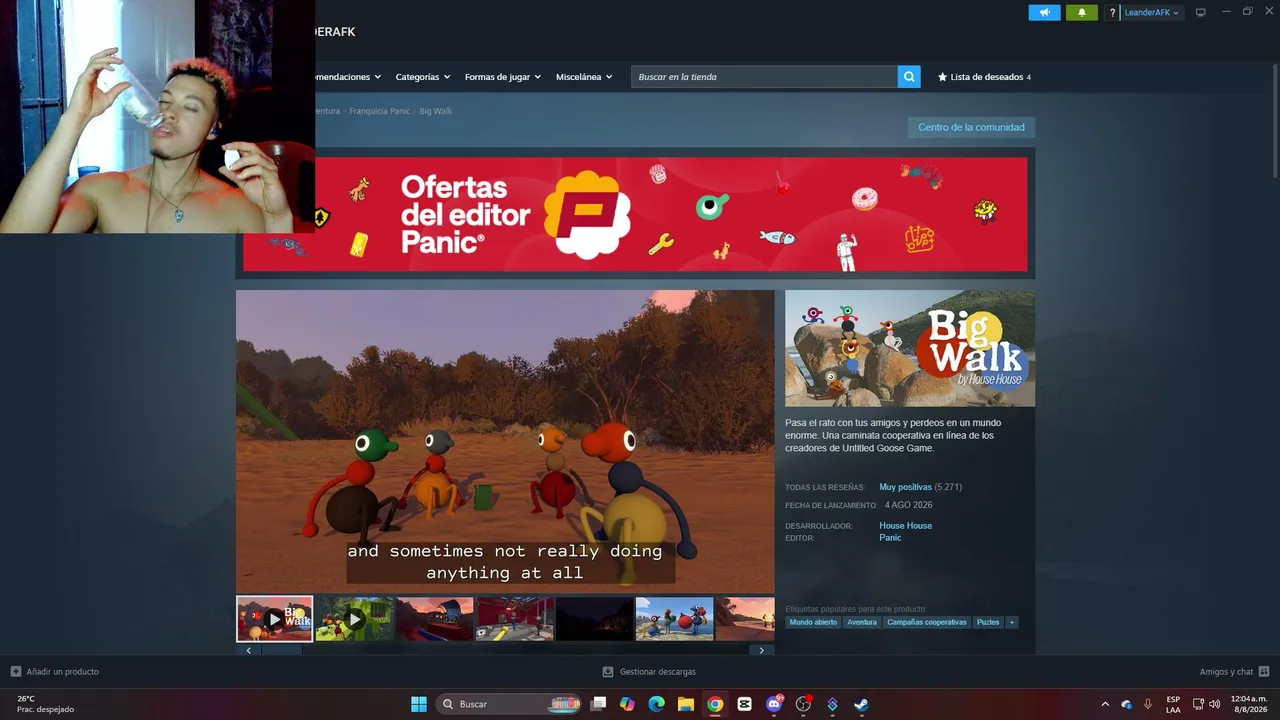Click the blue megaphone announcements icon
1280x720 pixels.
coord(1044,13)
